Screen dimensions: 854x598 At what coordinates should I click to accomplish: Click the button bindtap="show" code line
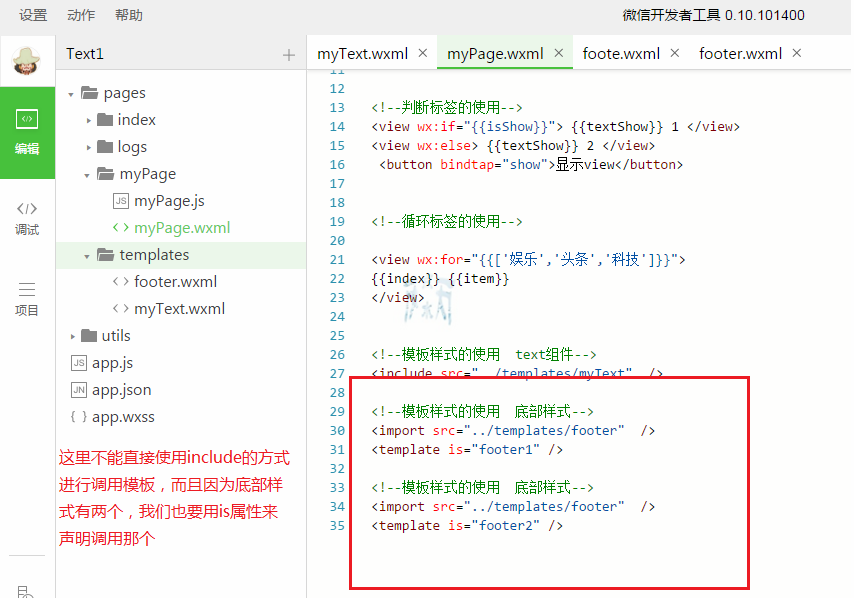(531, 164)
